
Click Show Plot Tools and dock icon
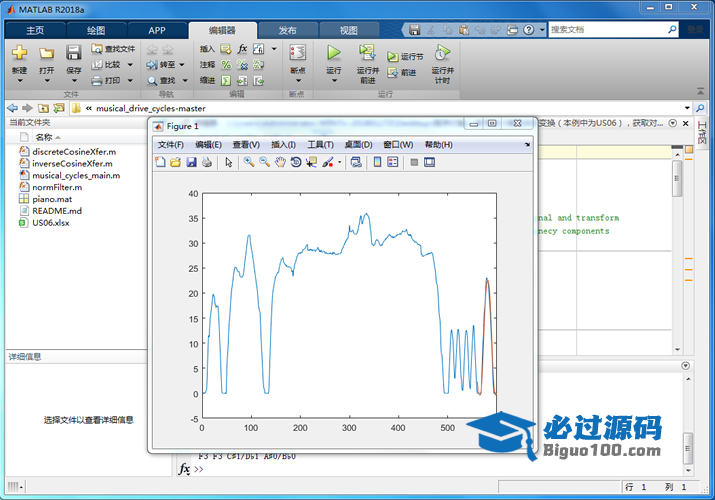click(430, 162)
